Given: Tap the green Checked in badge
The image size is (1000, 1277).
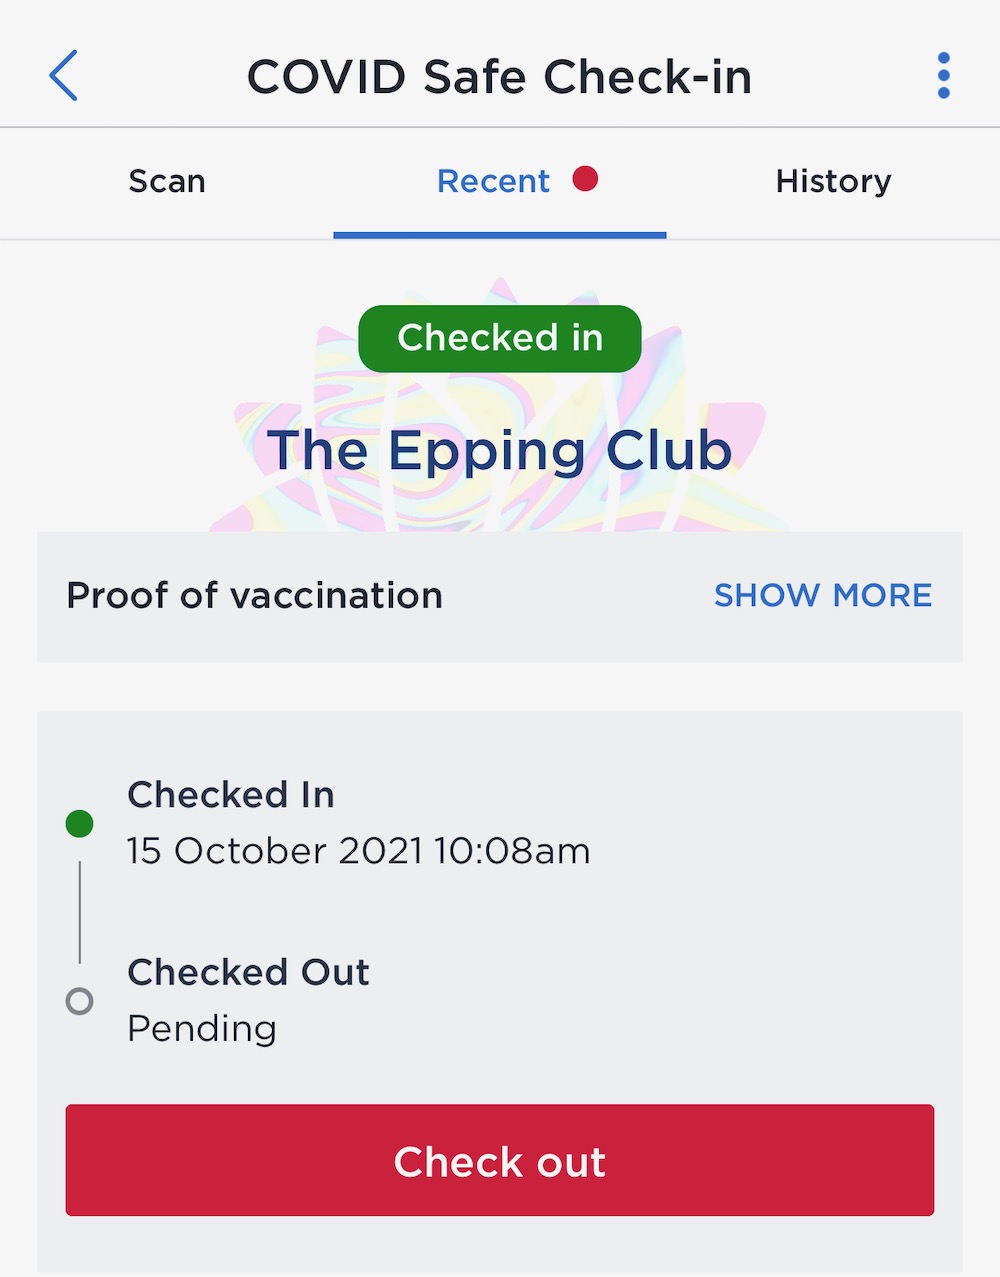Looking at the screenshot, I should tap(500, 338).
